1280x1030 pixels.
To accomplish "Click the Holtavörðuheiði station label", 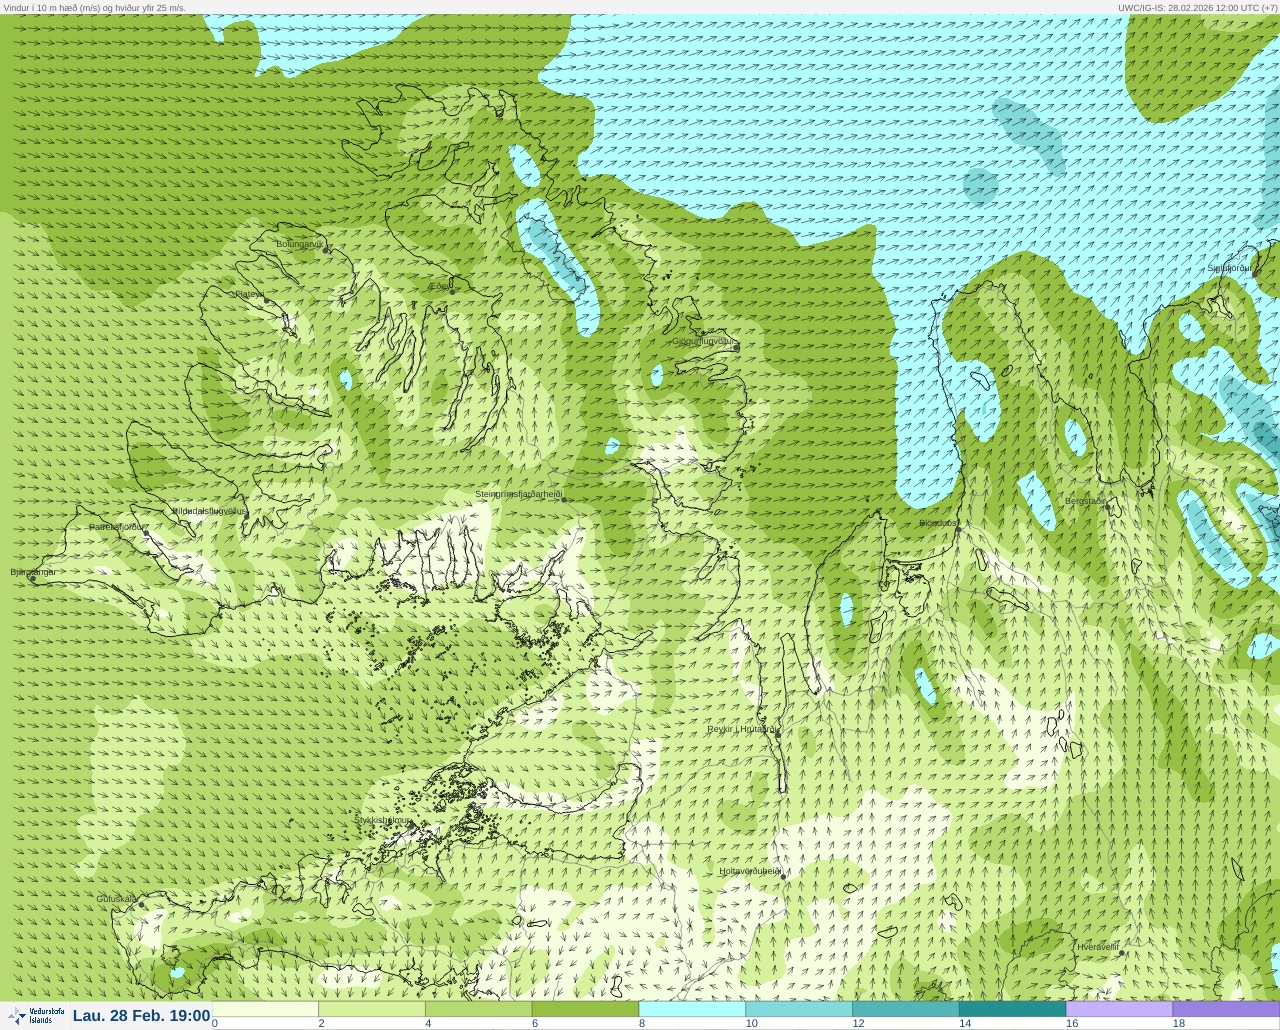I will 750,871.
